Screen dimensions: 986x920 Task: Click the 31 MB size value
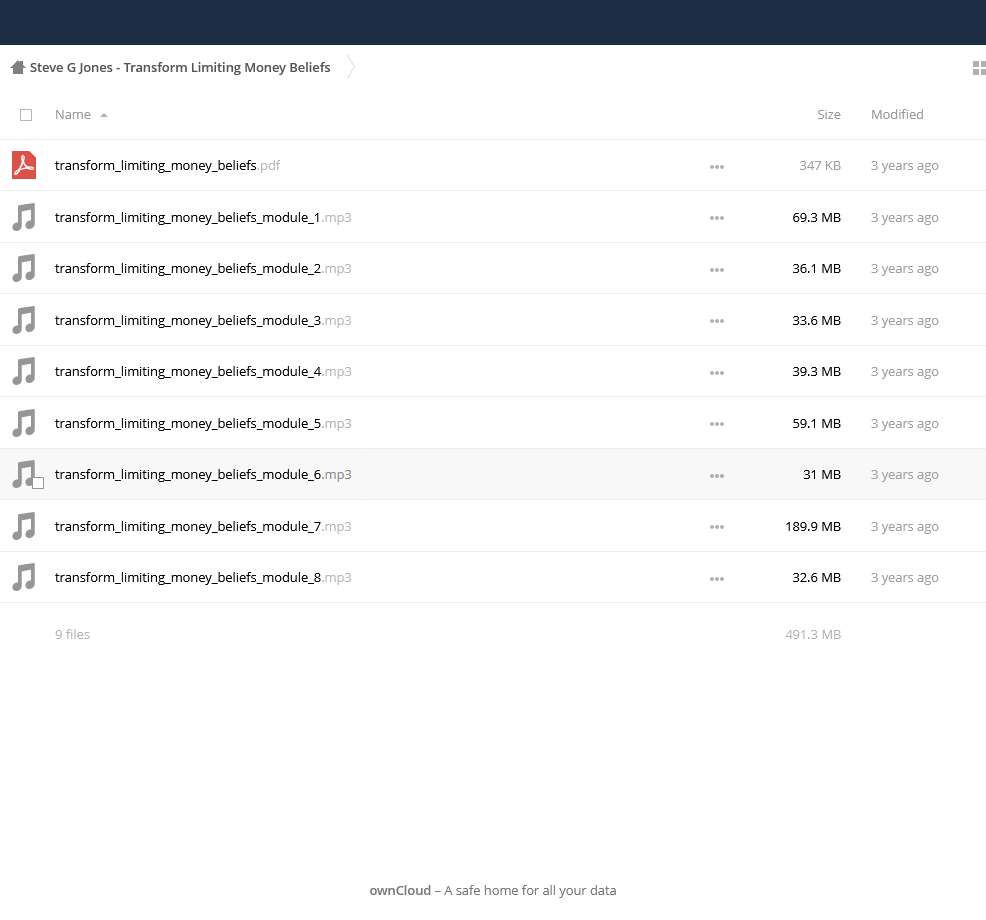(x=822, y=475)
